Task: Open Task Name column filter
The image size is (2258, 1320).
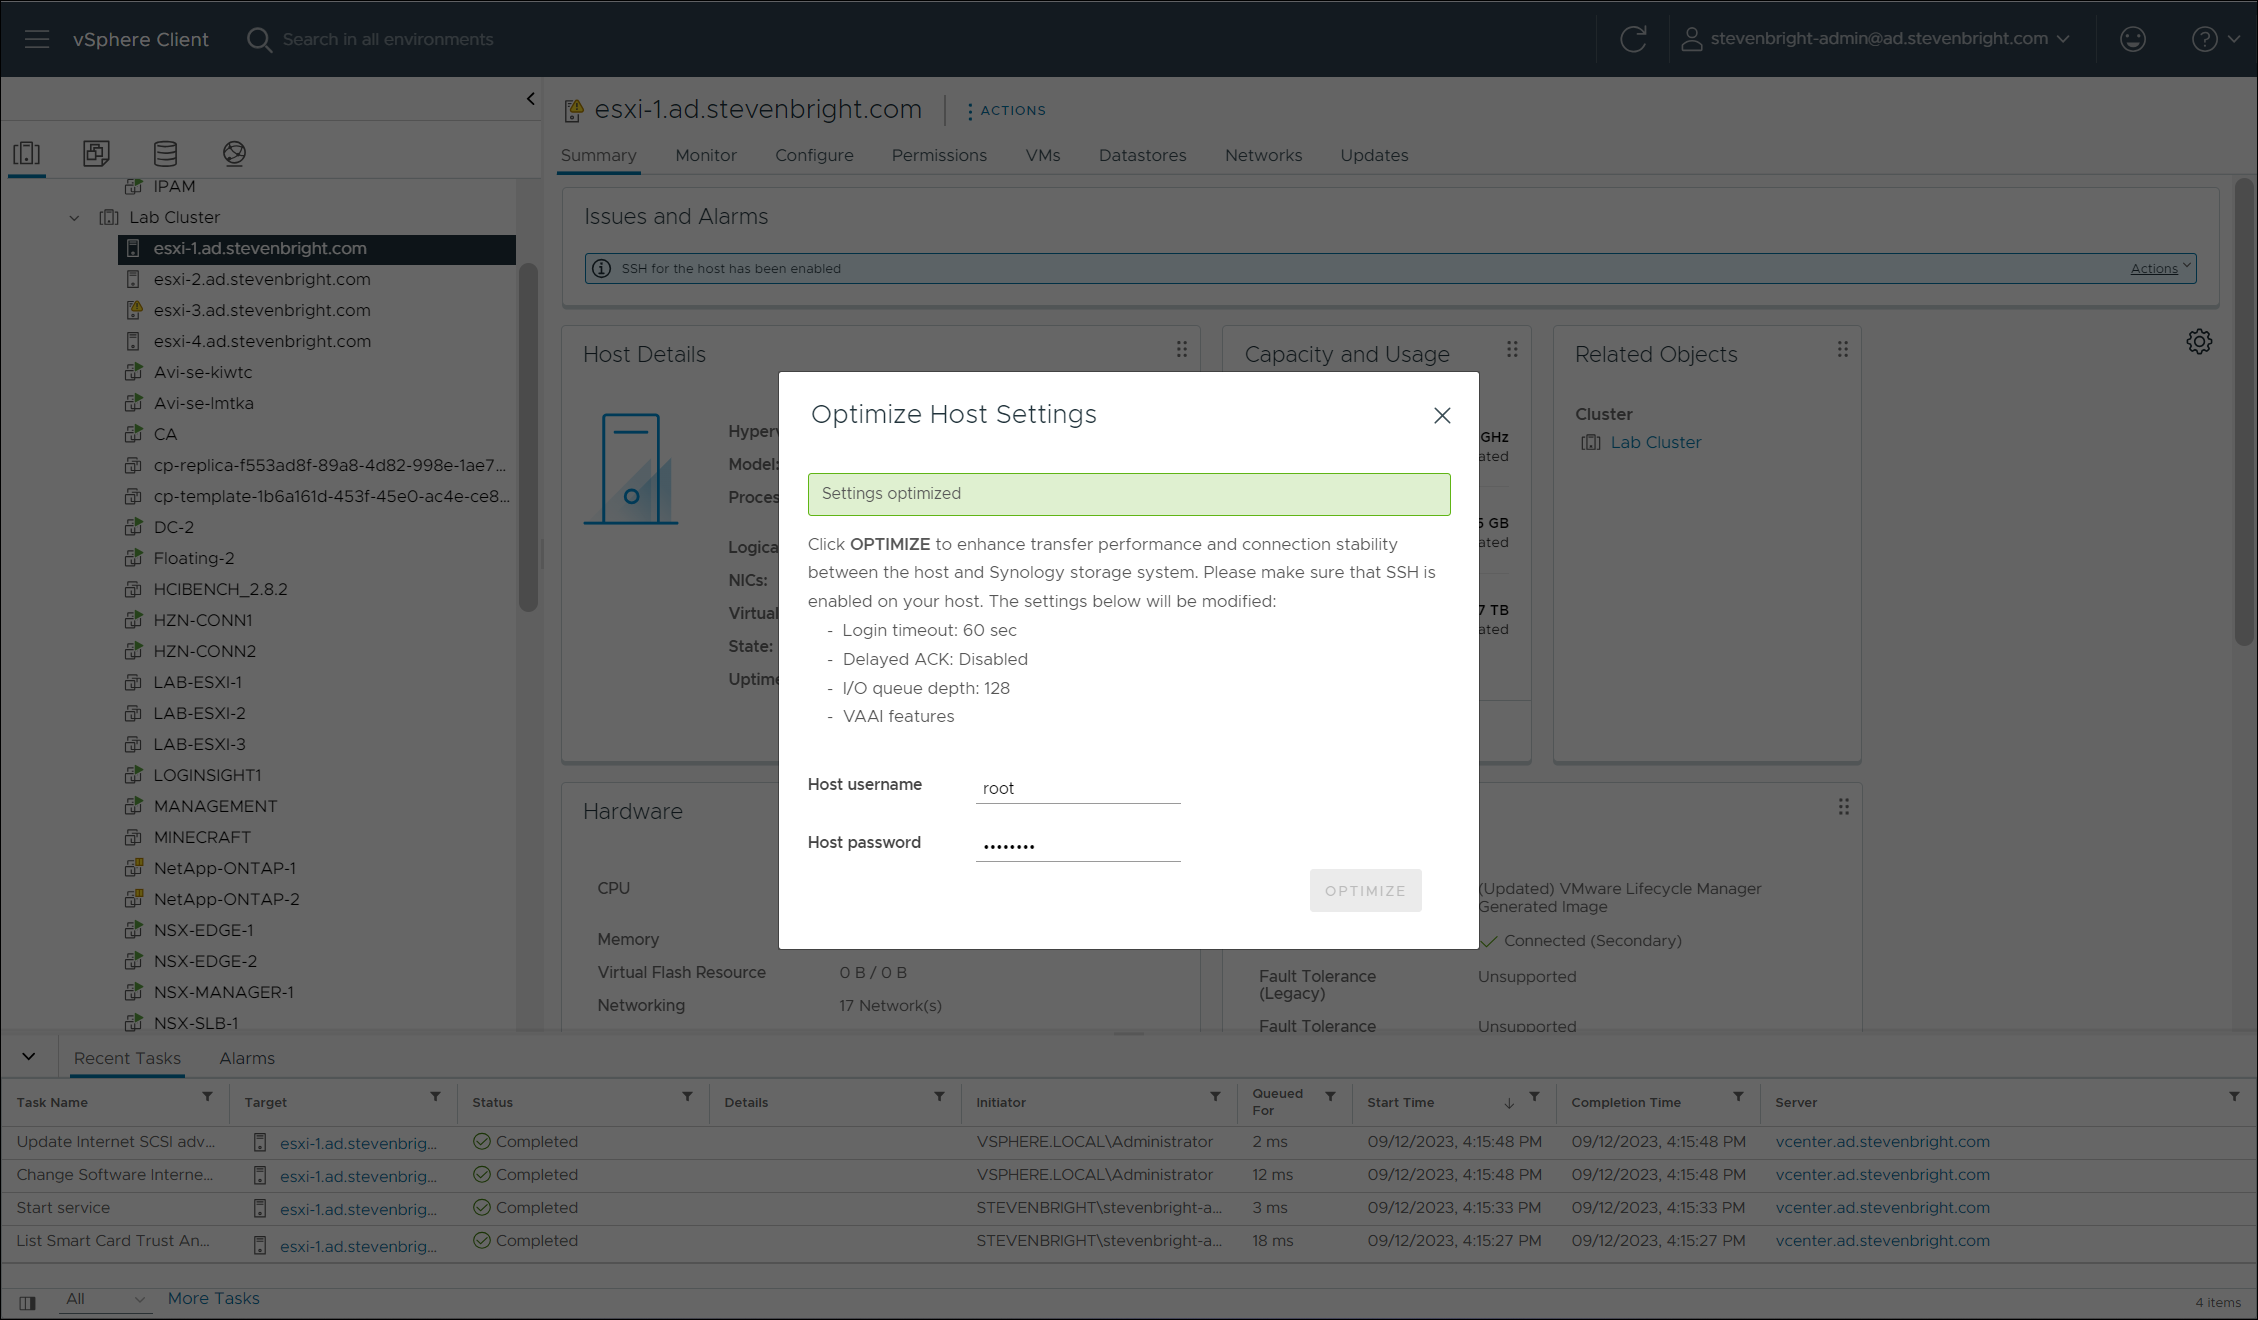Action: click(207, 1097)
